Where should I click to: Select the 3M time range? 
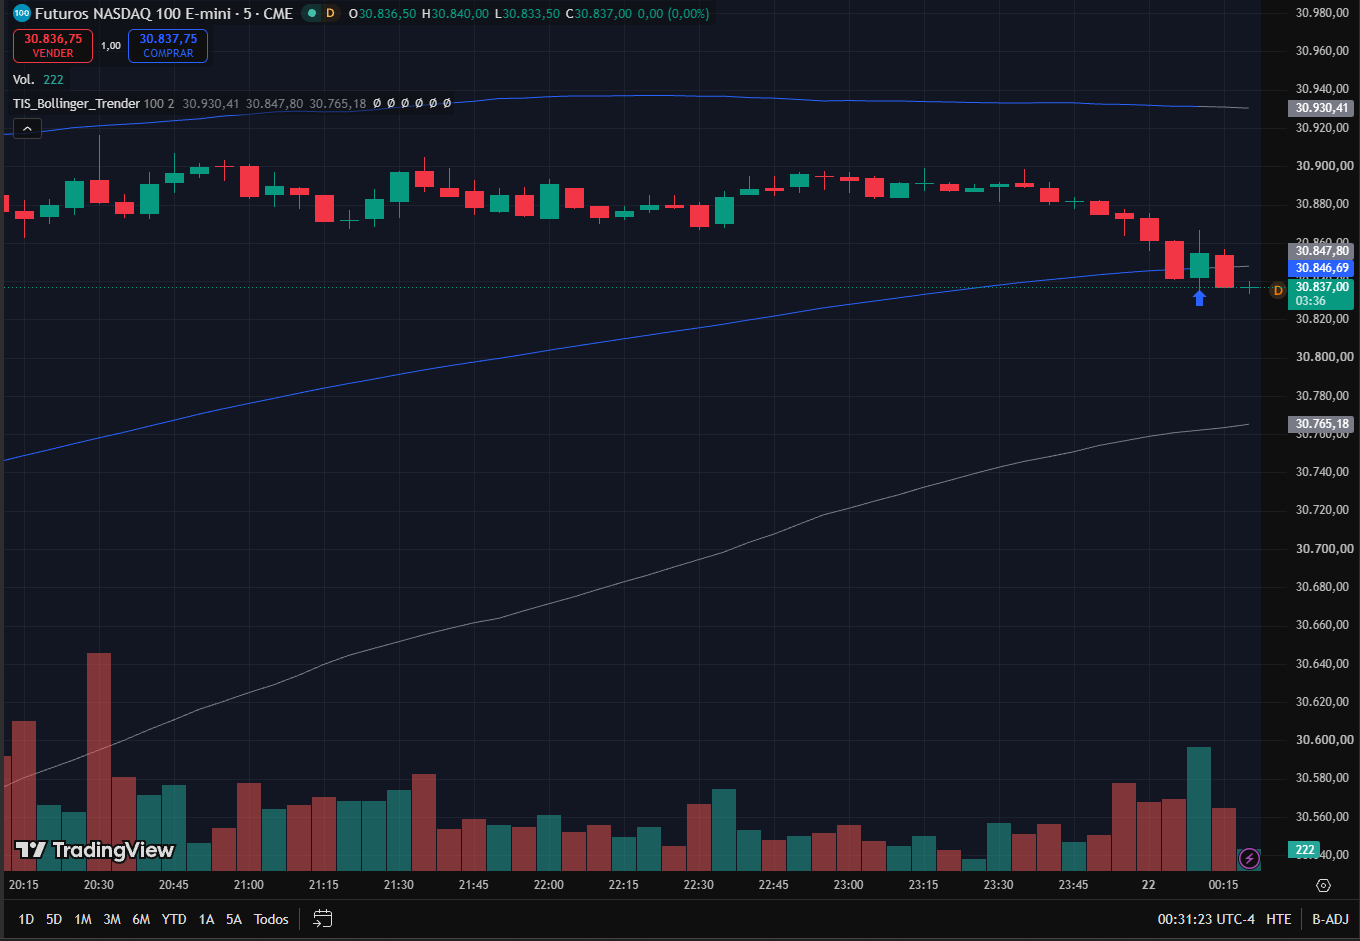point(112,919)
